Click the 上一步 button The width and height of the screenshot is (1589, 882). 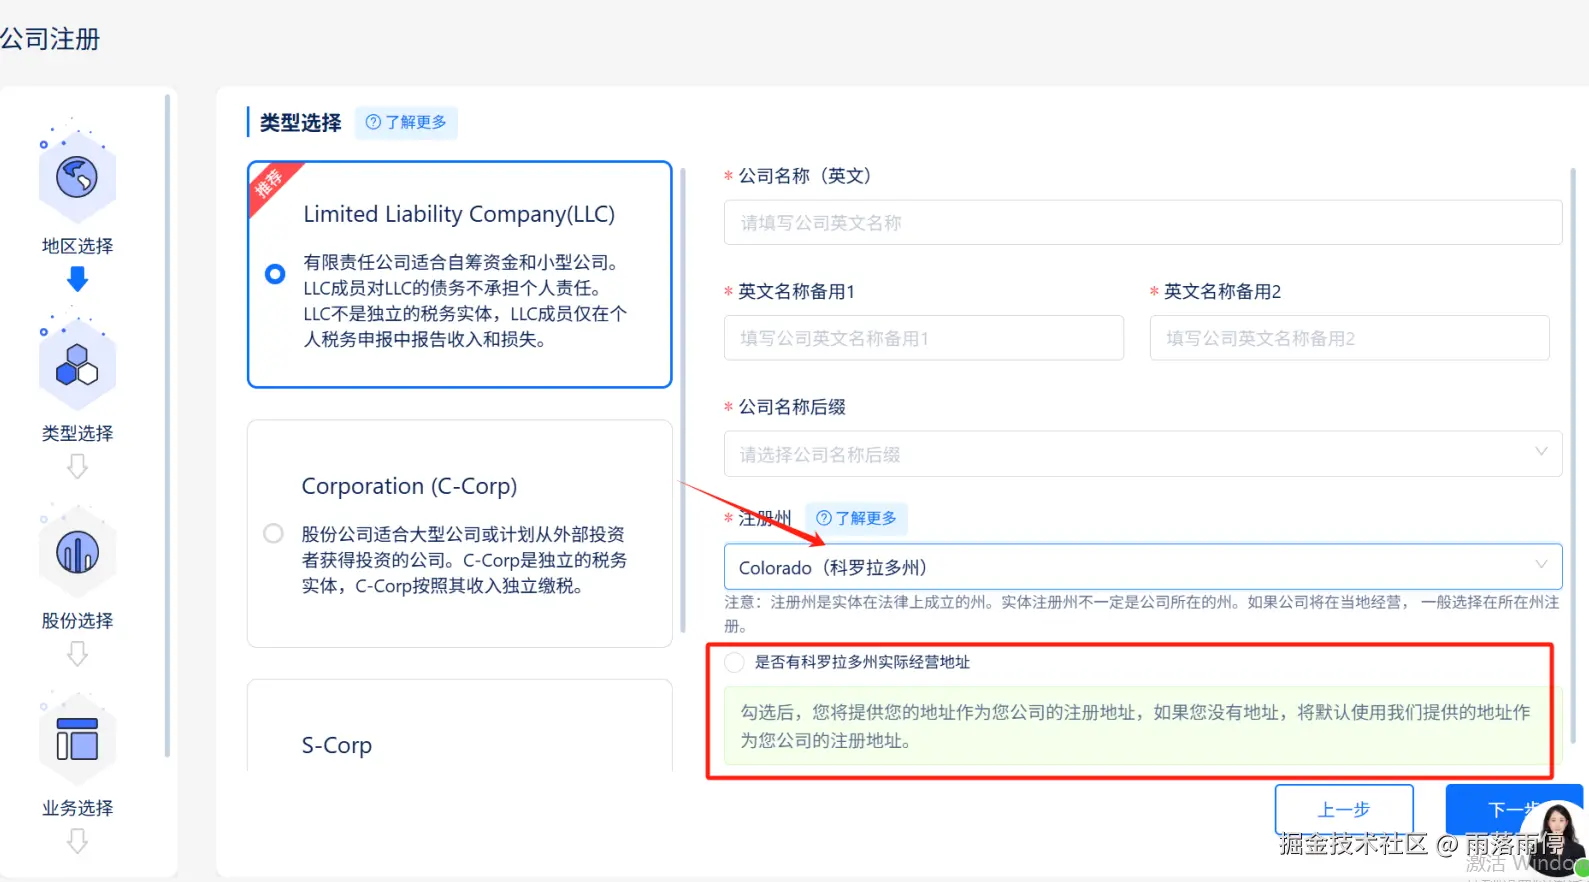tap(1344, 809)
